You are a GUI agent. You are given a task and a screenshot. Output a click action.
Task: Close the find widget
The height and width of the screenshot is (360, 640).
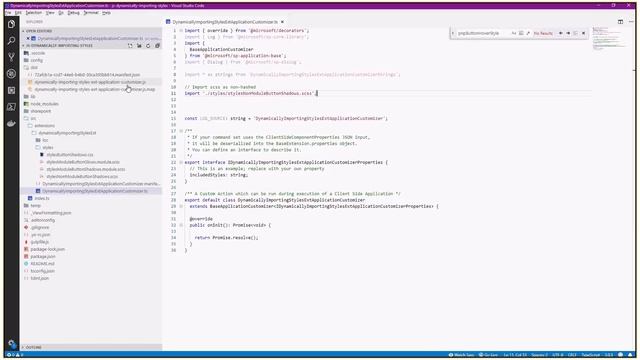coord(583,33)
